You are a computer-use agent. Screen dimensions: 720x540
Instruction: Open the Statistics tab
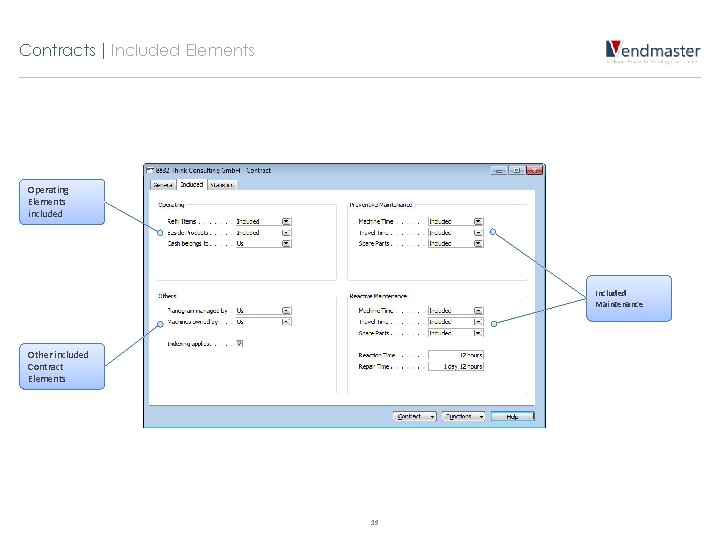click(x=222, y=185)
